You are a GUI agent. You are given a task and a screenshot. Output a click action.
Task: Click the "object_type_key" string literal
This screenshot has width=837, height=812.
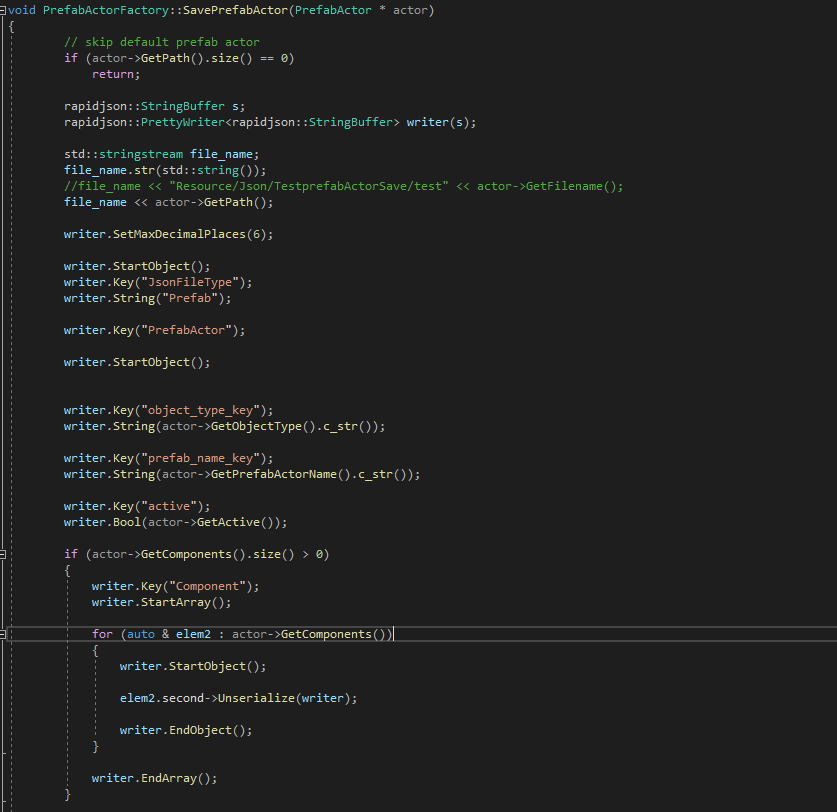(x=203, y=411)
